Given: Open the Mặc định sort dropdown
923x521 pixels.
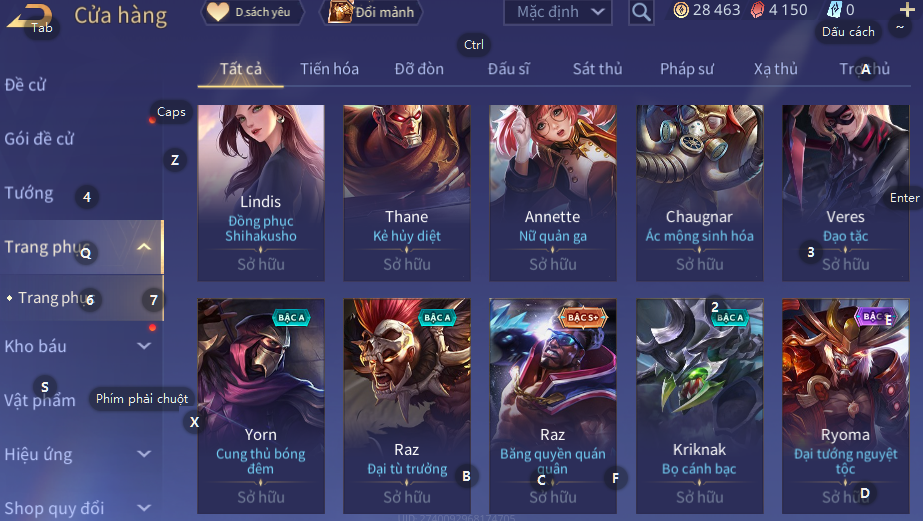Looking at the screenshot, I should (x=558, y=12).
